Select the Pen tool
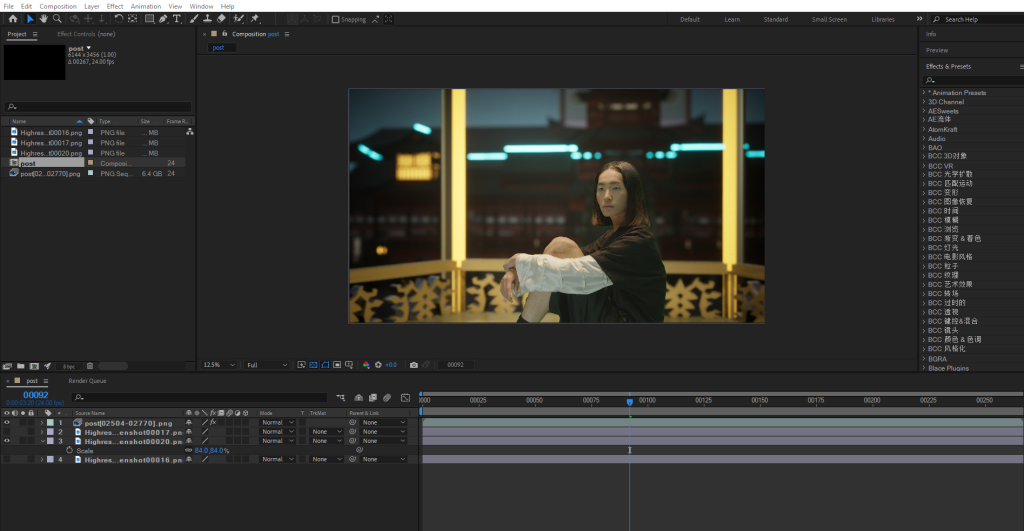The height and width of the screenshot is (531, 1024). pyautogui.click(x=163, y=19)
